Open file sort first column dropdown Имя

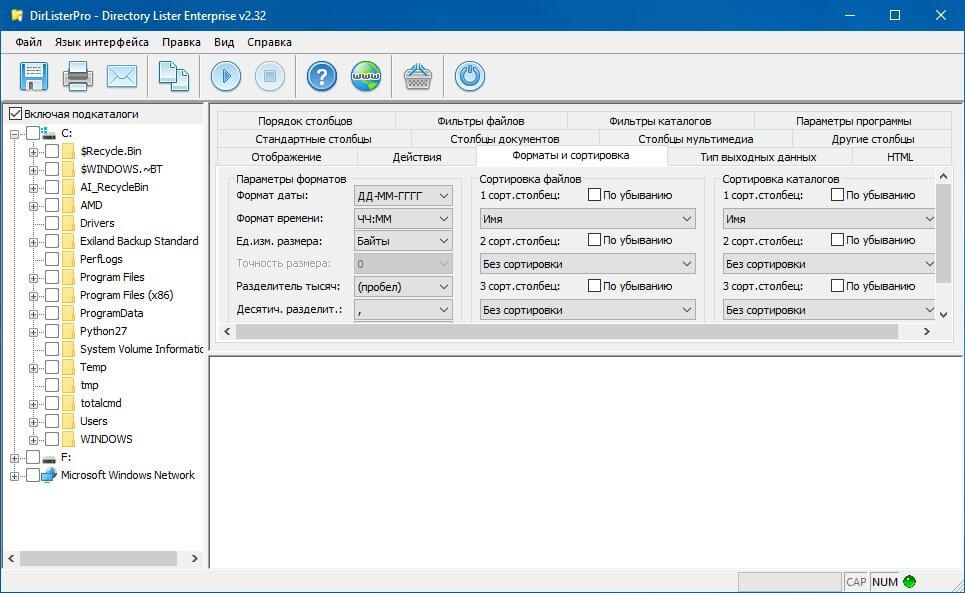(587, 219)
